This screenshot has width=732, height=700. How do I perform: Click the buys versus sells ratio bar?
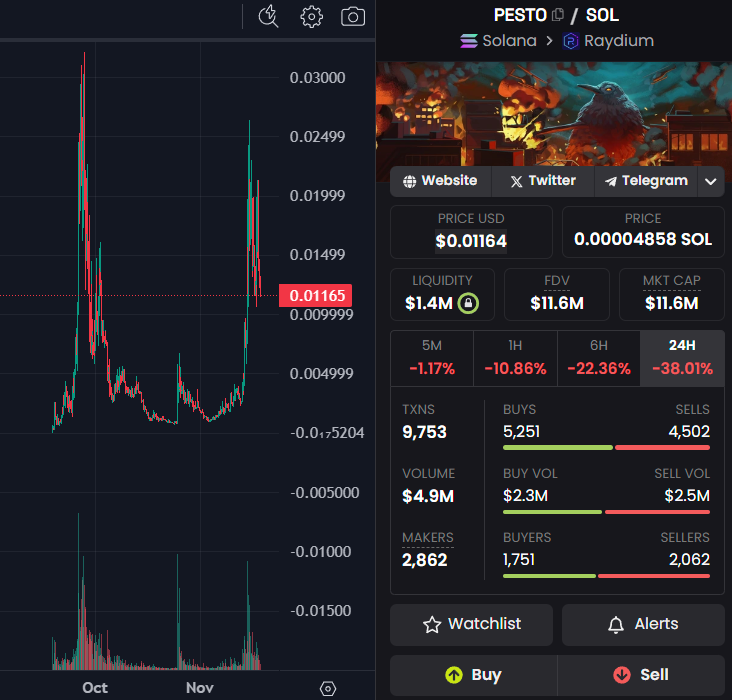click(606, 448)
